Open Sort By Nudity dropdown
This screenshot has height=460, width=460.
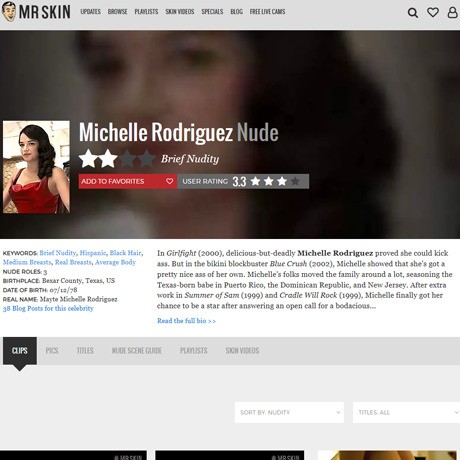[289, 412]
